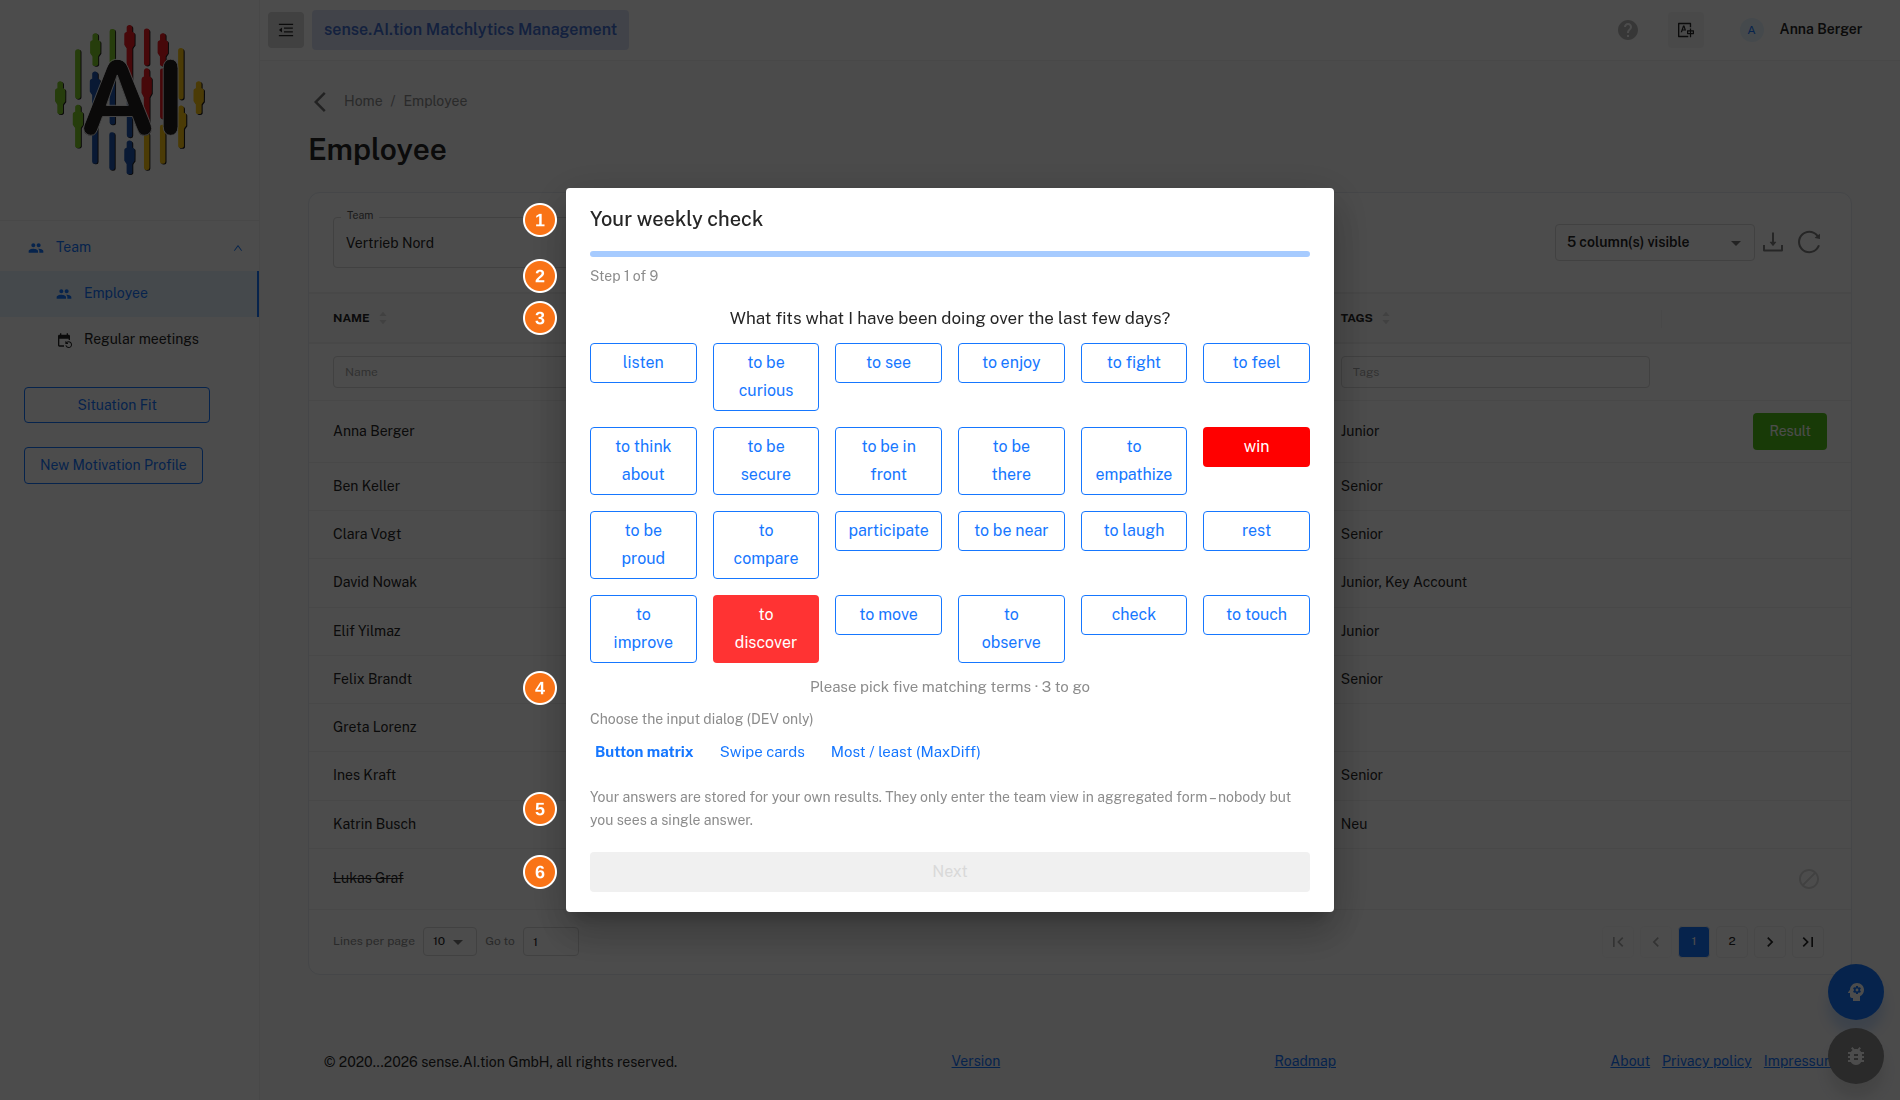
Task: Select the term 'to empathize'
Action: pyautogui.click(x=1134, y=461)
